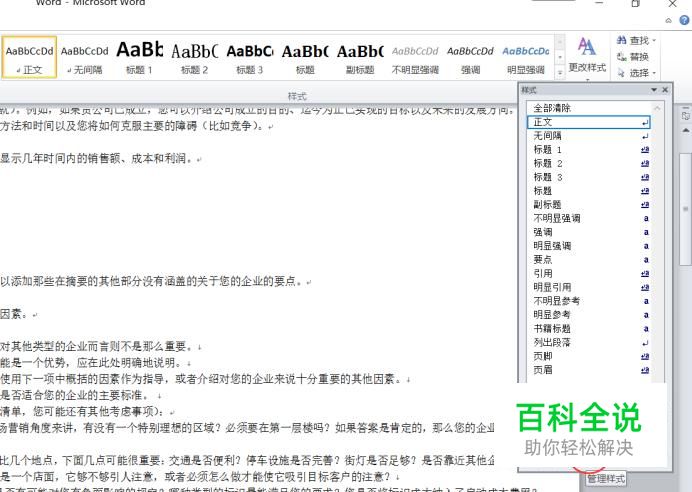Apply the 不明显强调 gallery style

point(415,58)
